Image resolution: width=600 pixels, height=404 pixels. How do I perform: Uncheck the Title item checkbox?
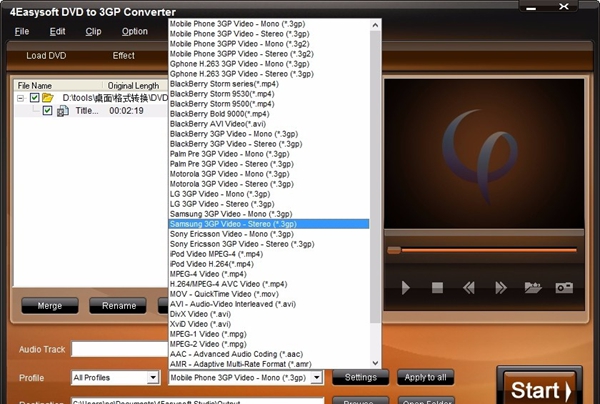tap(47, 111)
